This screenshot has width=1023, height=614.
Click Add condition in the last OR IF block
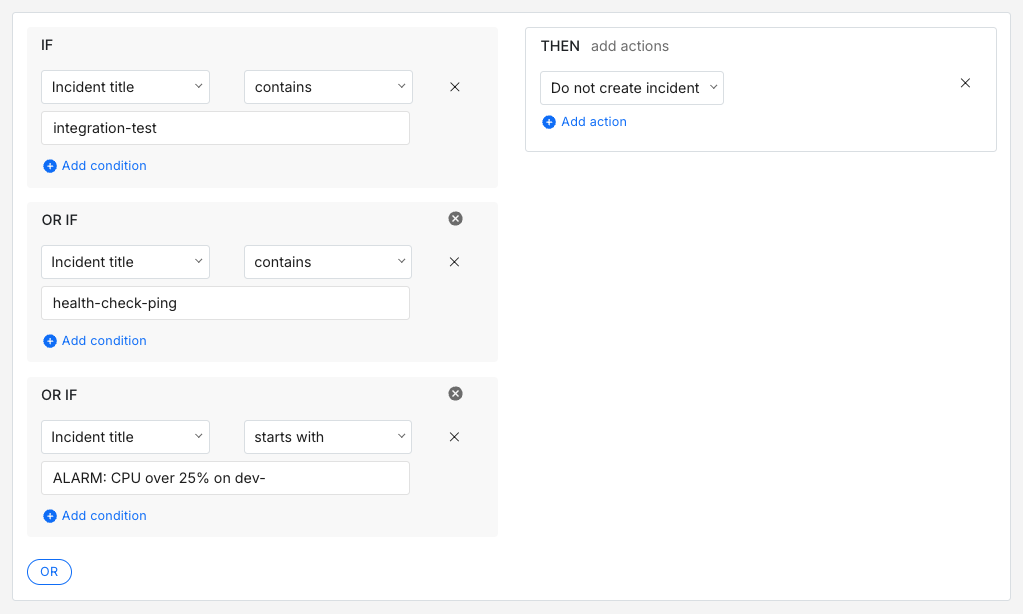[x=94, y=515]
